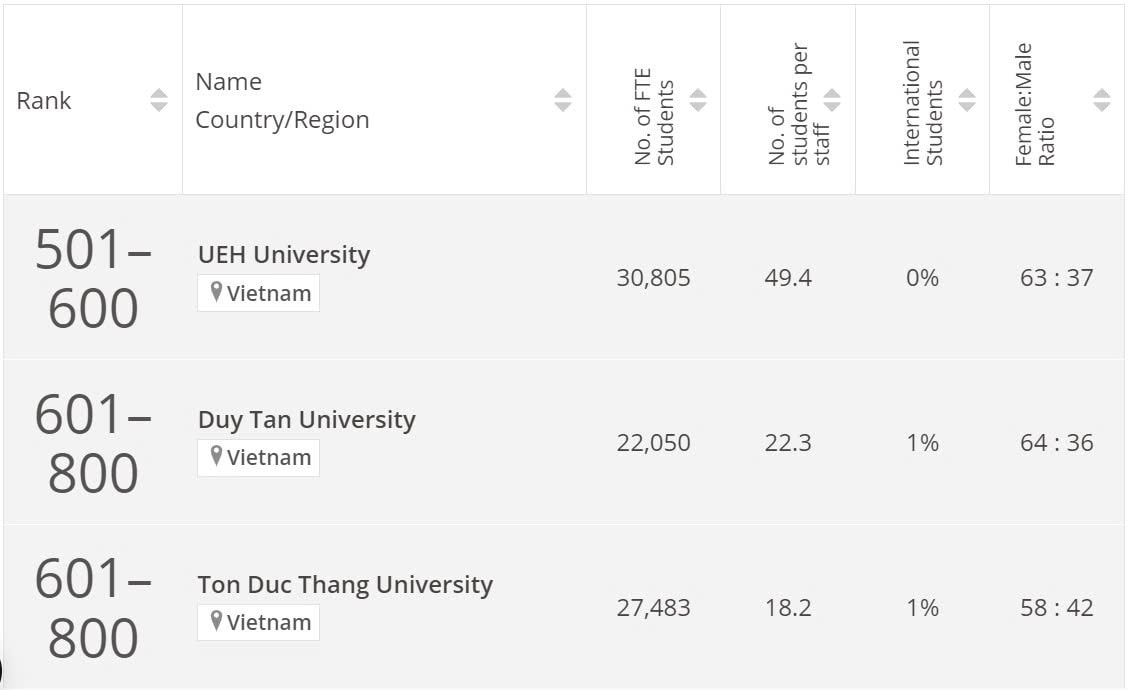Select Vietnam tag under UEH University
1129x690 pixels.
point(258,293)
